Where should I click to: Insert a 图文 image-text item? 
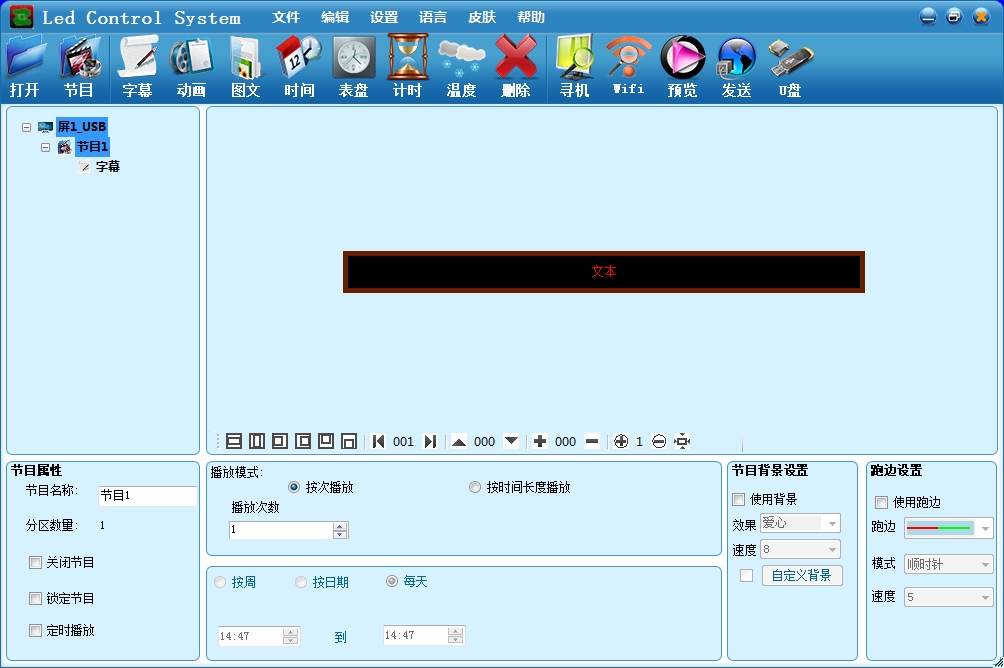pos(245,67)
